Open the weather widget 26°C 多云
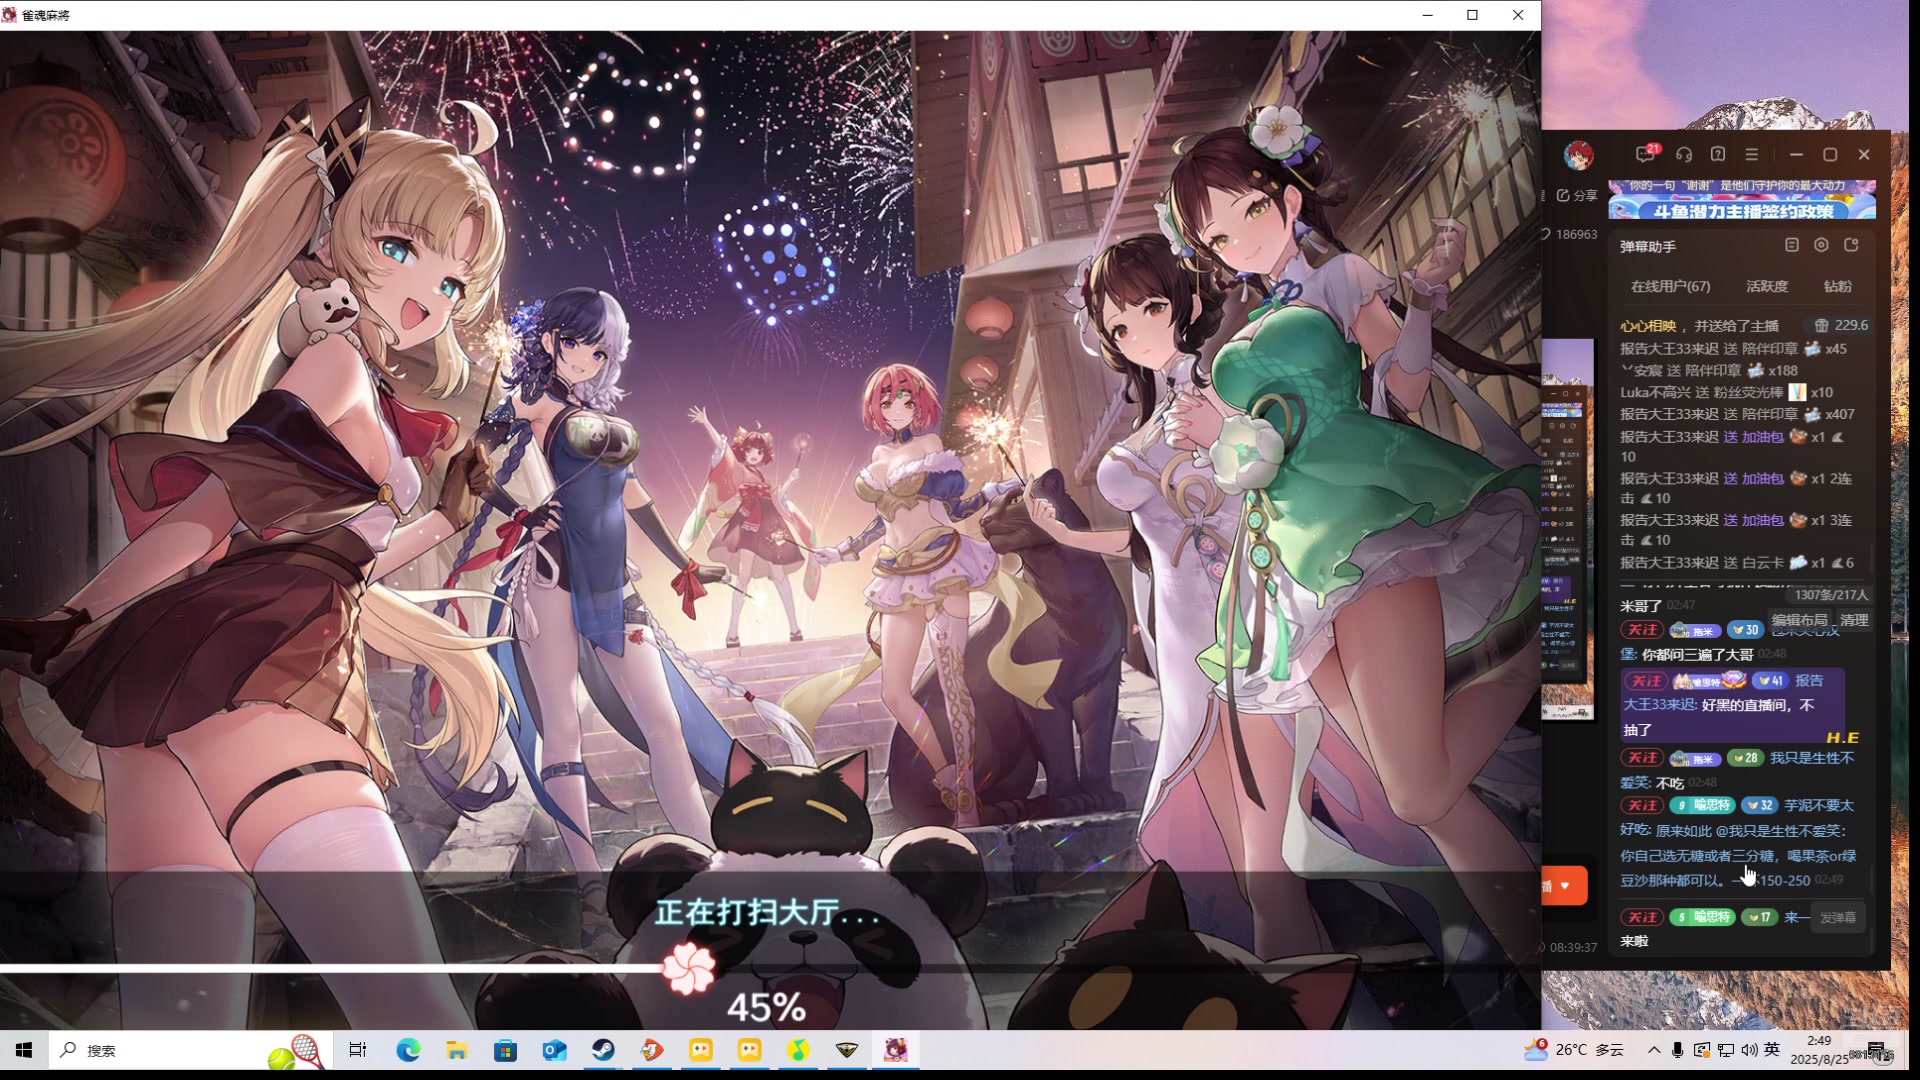 pos(1574,1050)
